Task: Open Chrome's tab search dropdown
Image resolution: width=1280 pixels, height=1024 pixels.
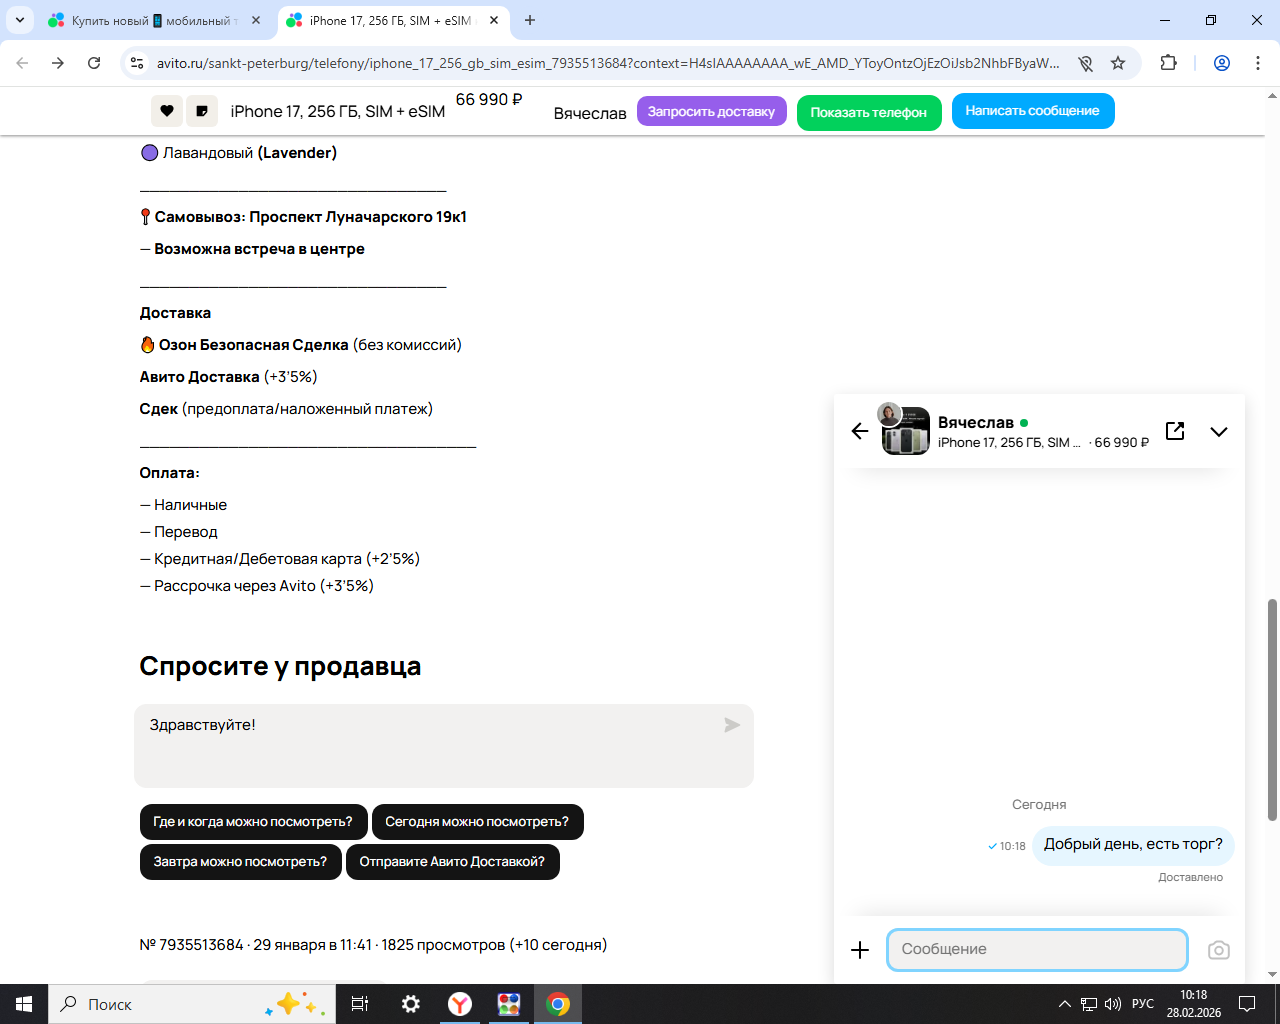Action: coord(20,20)
